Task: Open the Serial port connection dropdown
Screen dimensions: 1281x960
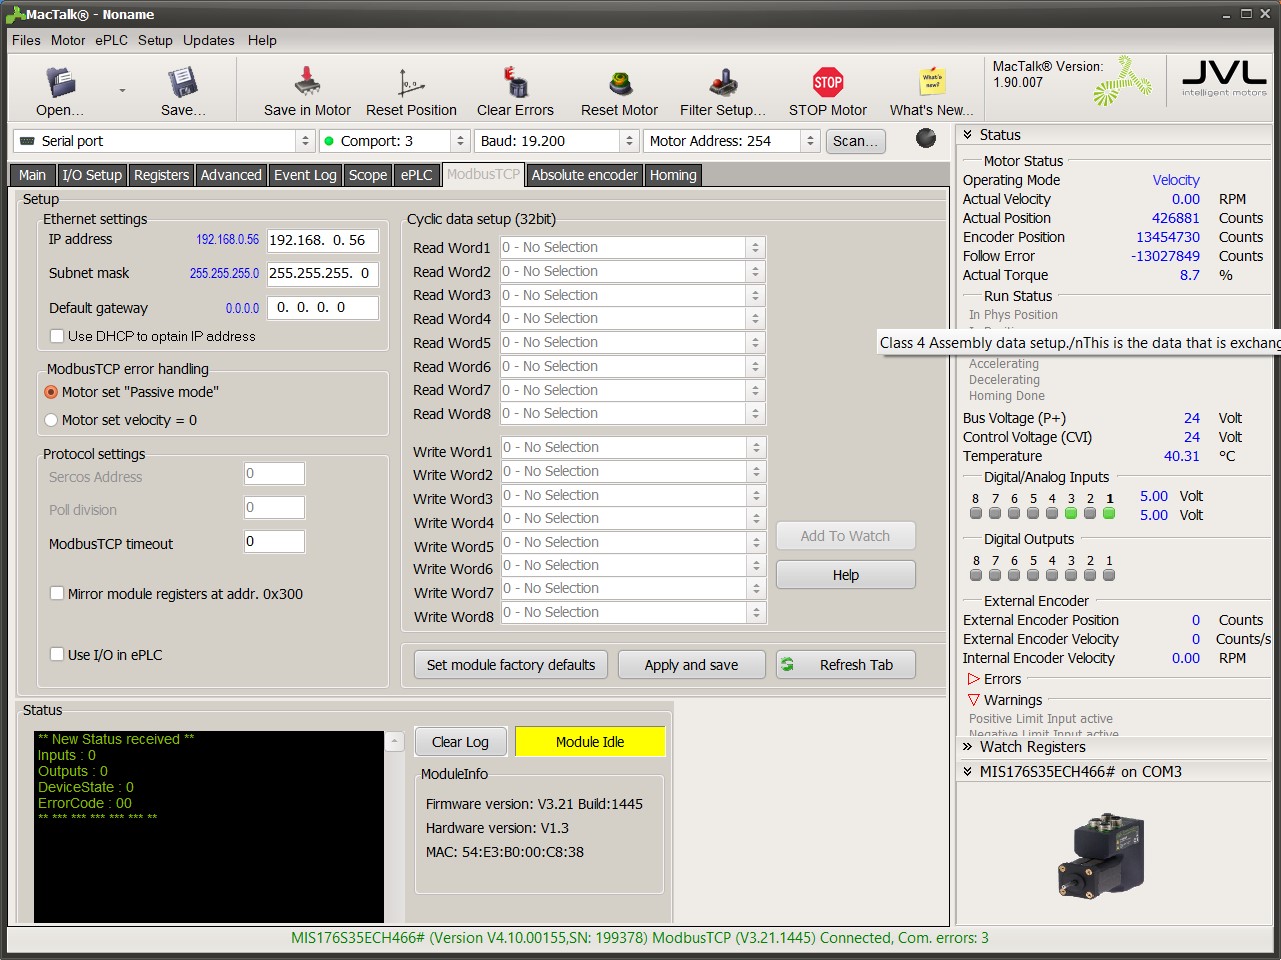Action: tap(306, 141)
